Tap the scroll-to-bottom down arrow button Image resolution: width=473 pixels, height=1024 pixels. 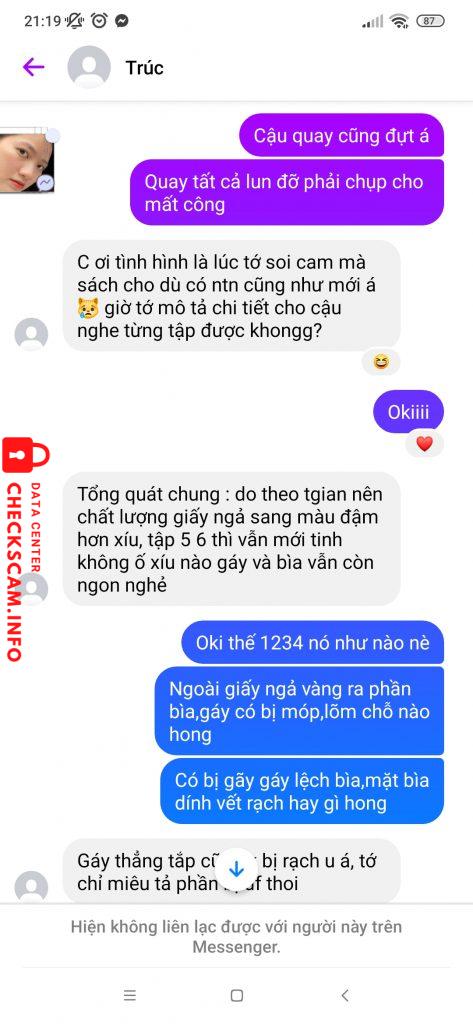click(x=236, y=869)
